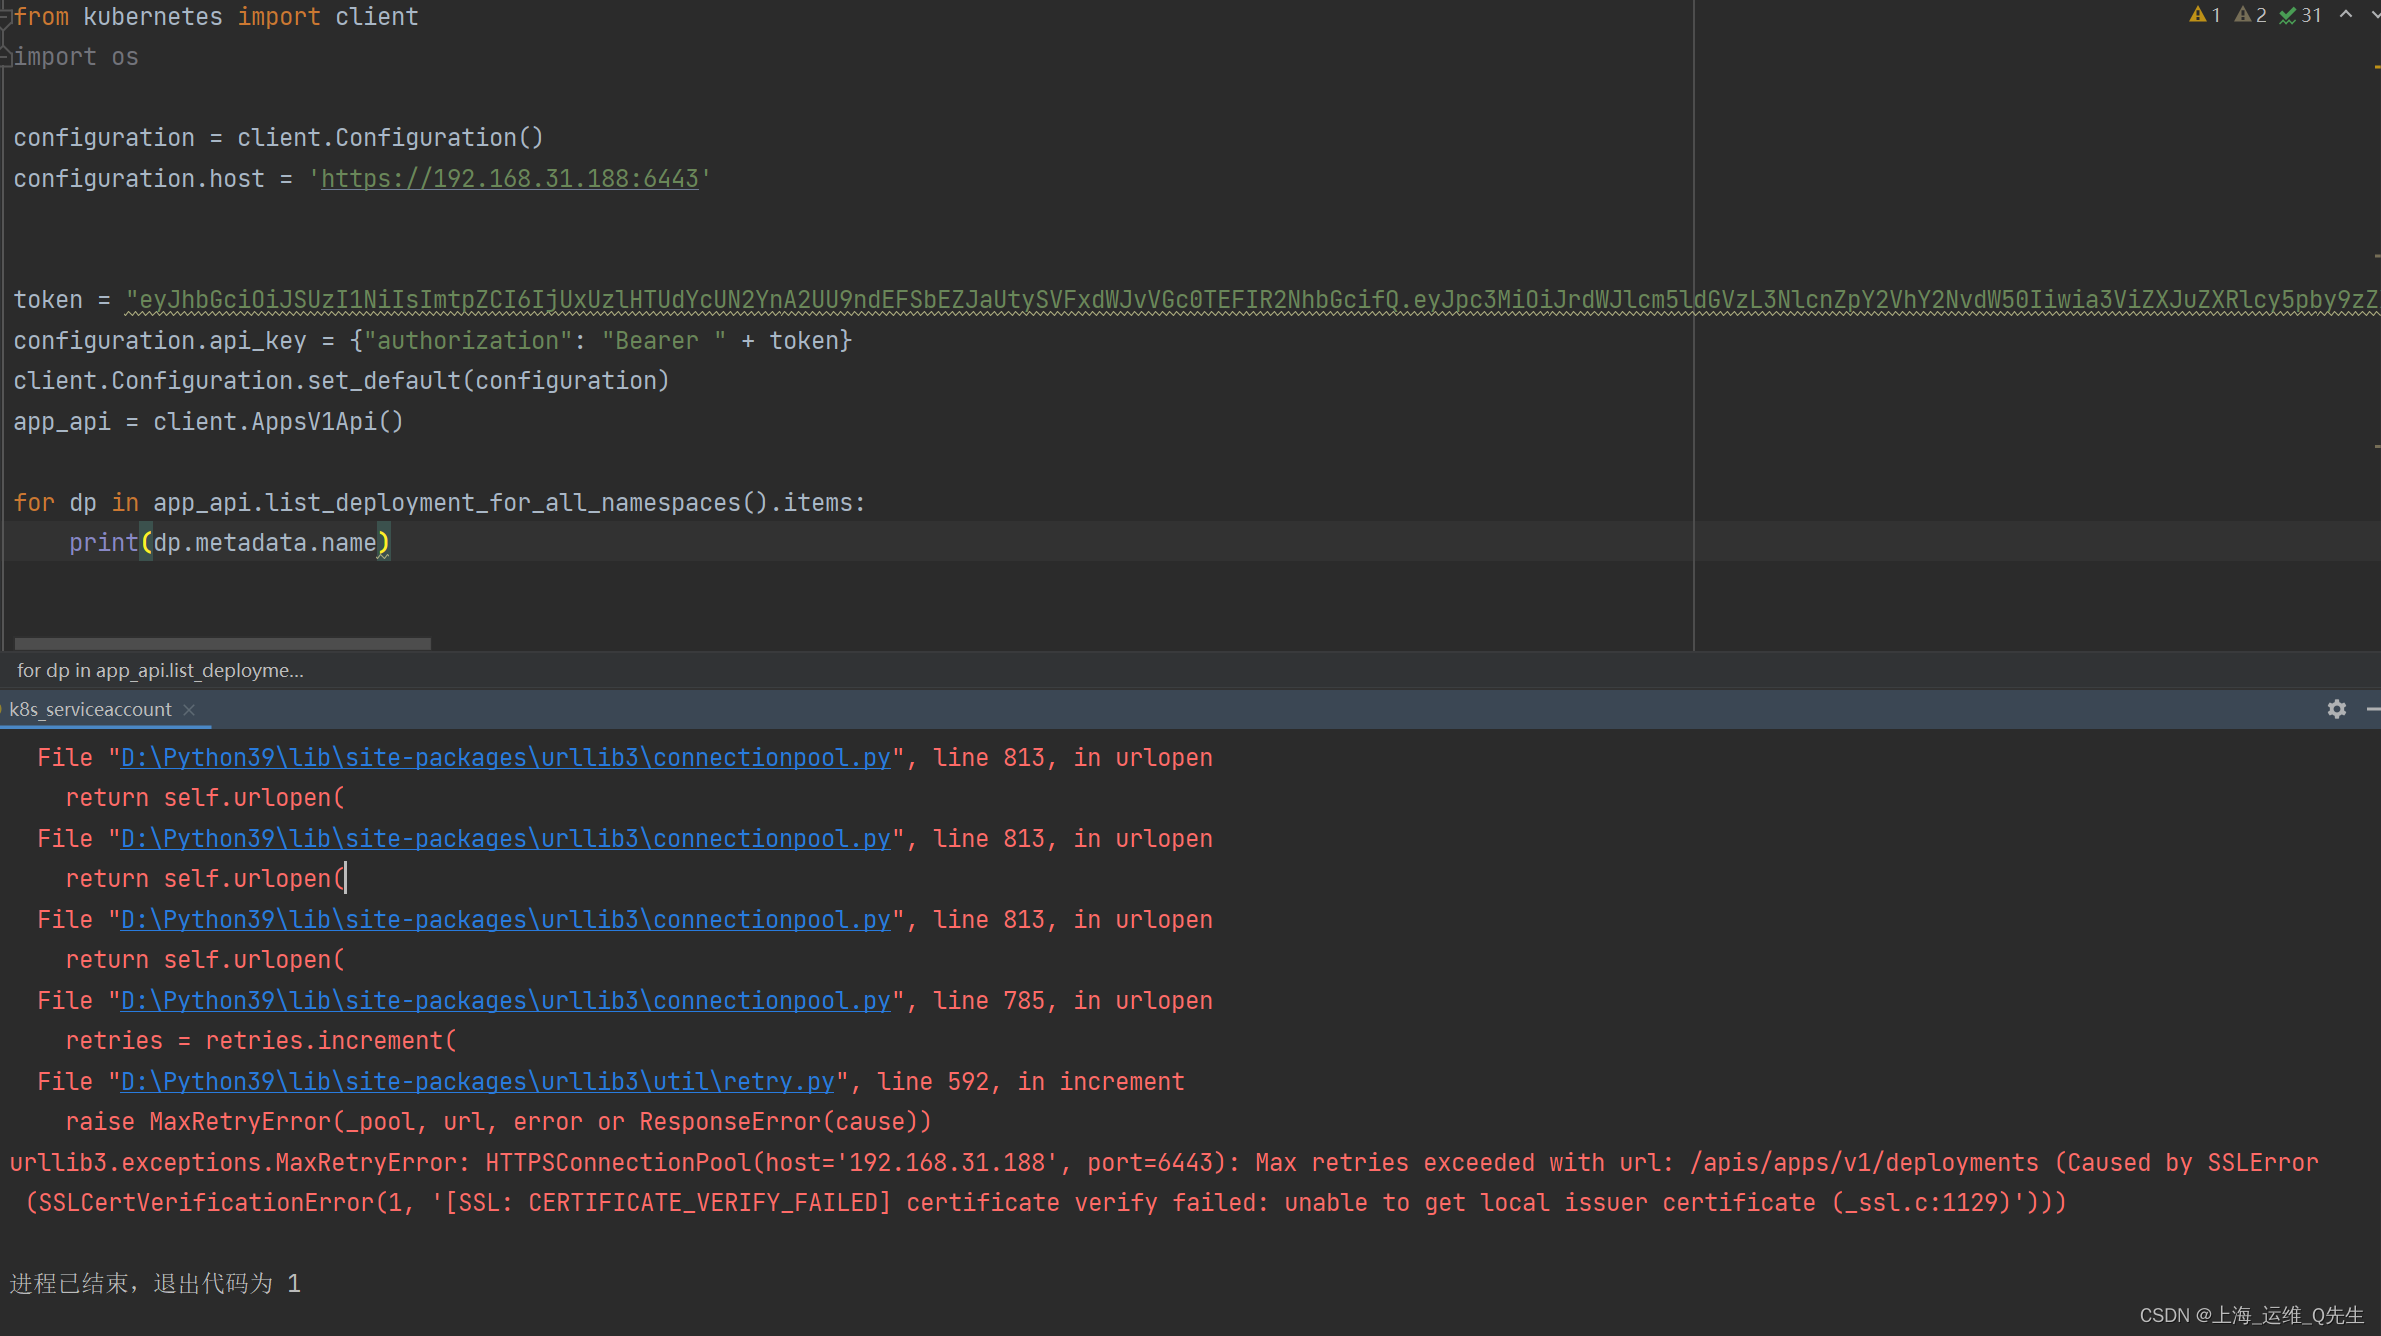Click 'configuration = client.Configuration()' line
Image resolution: width=2381 pixels, height=1336 pixels.
[x=278, y=138]
